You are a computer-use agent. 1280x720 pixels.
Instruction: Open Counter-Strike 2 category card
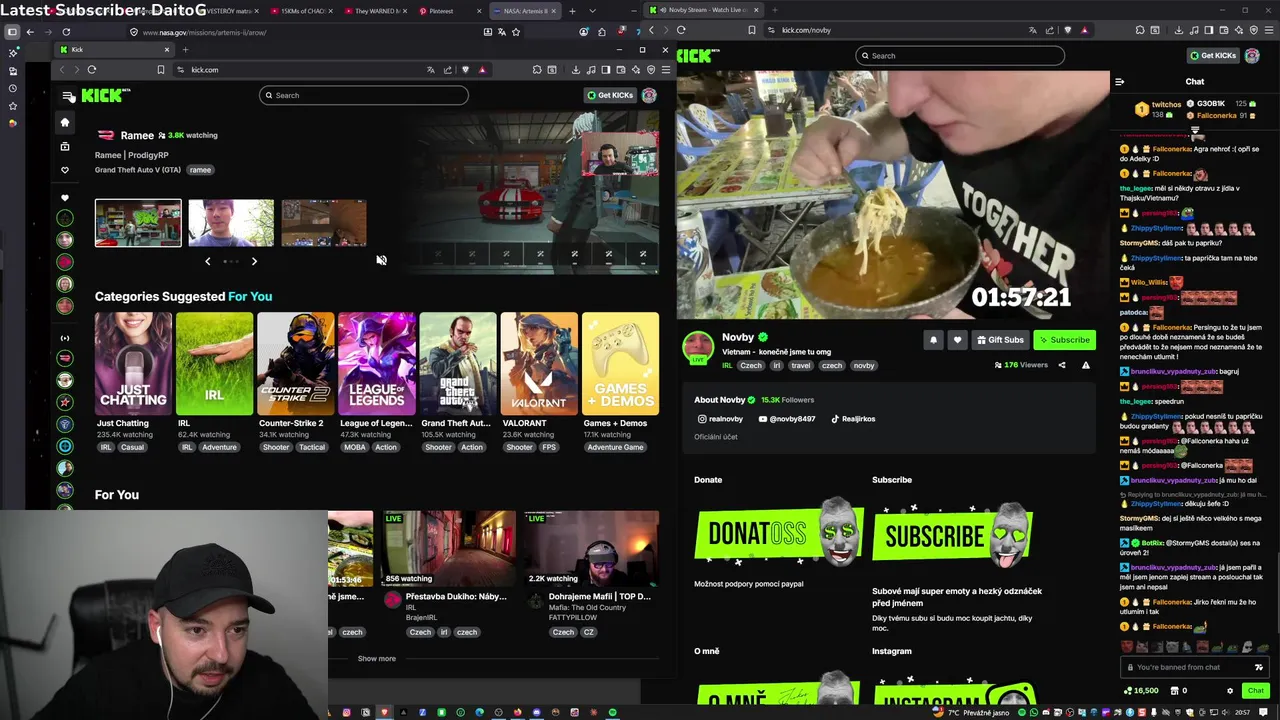pos(296,364)
